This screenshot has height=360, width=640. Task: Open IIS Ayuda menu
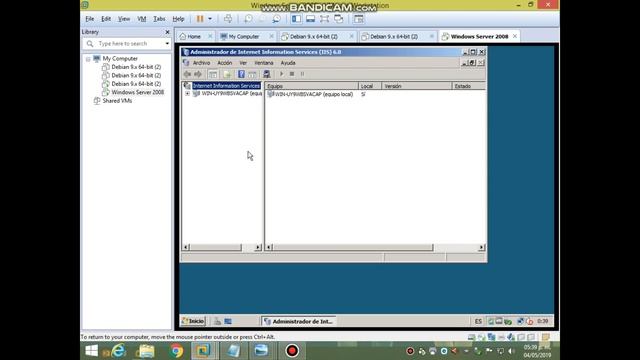(288, 63)
